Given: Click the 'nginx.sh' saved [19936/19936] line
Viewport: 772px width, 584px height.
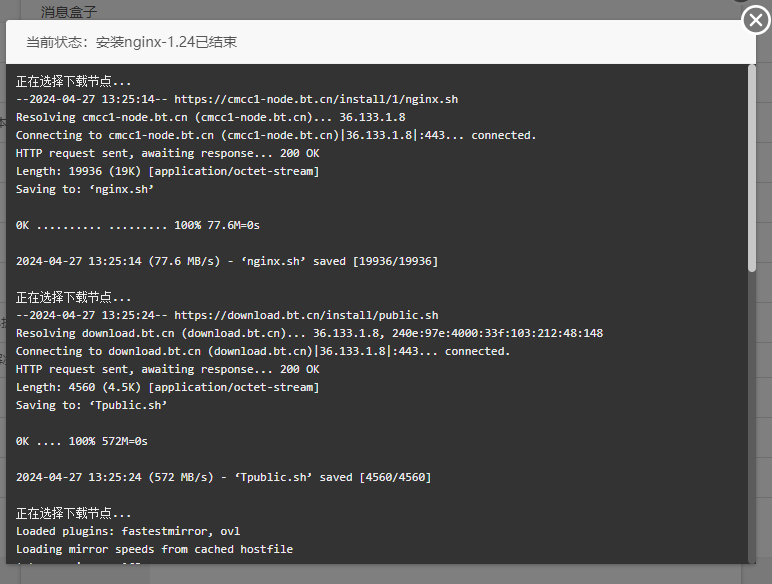Looking at the screenshot, I should 227,261.
